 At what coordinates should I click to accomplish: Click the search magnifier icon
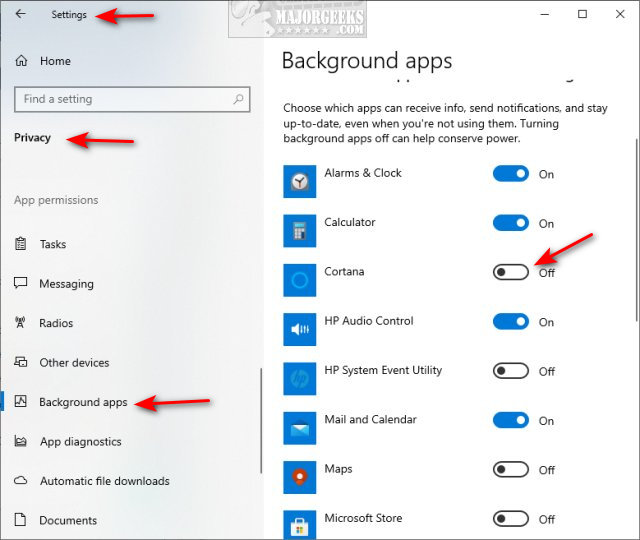(238, 99)
